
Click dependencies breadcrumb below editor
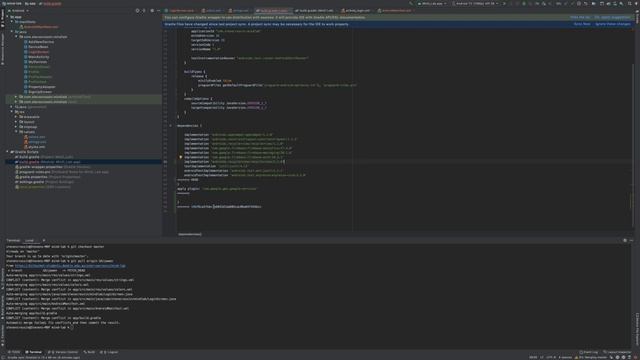coord(190,234)
